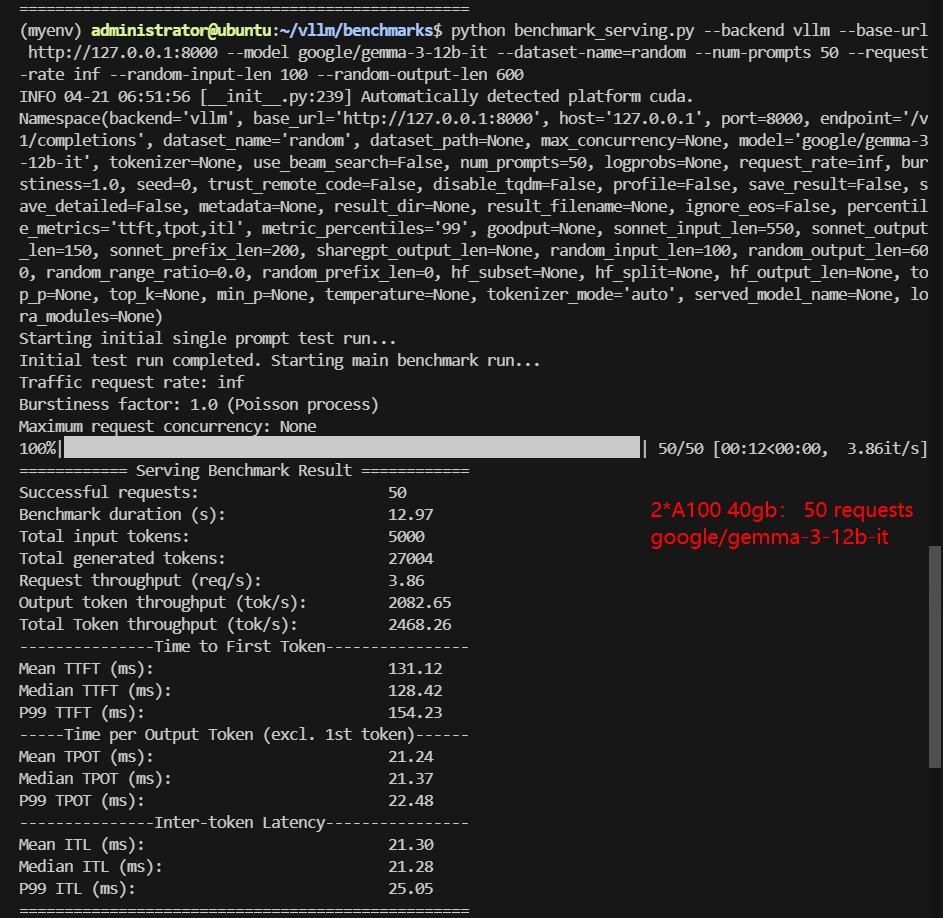Click the 'Successful requests:' label
The height and width of the screenshot is (918, 943).
(x=108, y=493)
